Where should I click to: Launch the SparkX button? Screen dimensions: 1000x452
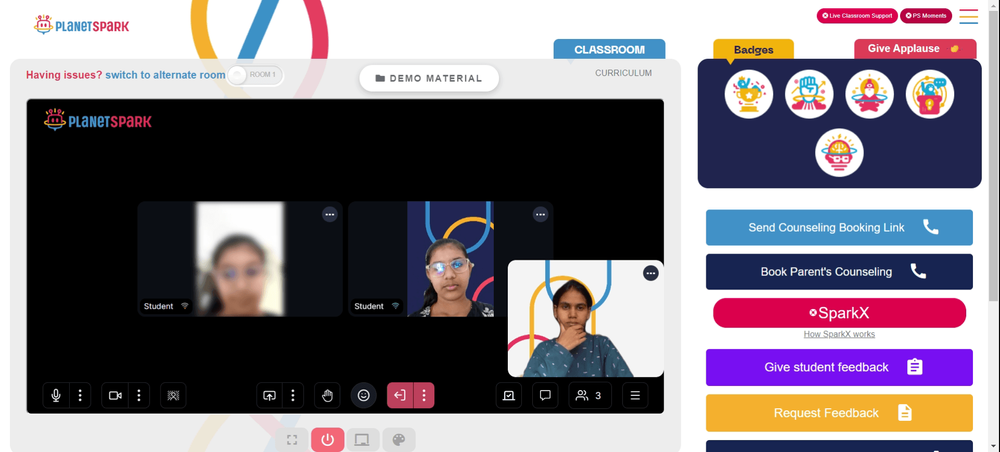tap(839, 313)
